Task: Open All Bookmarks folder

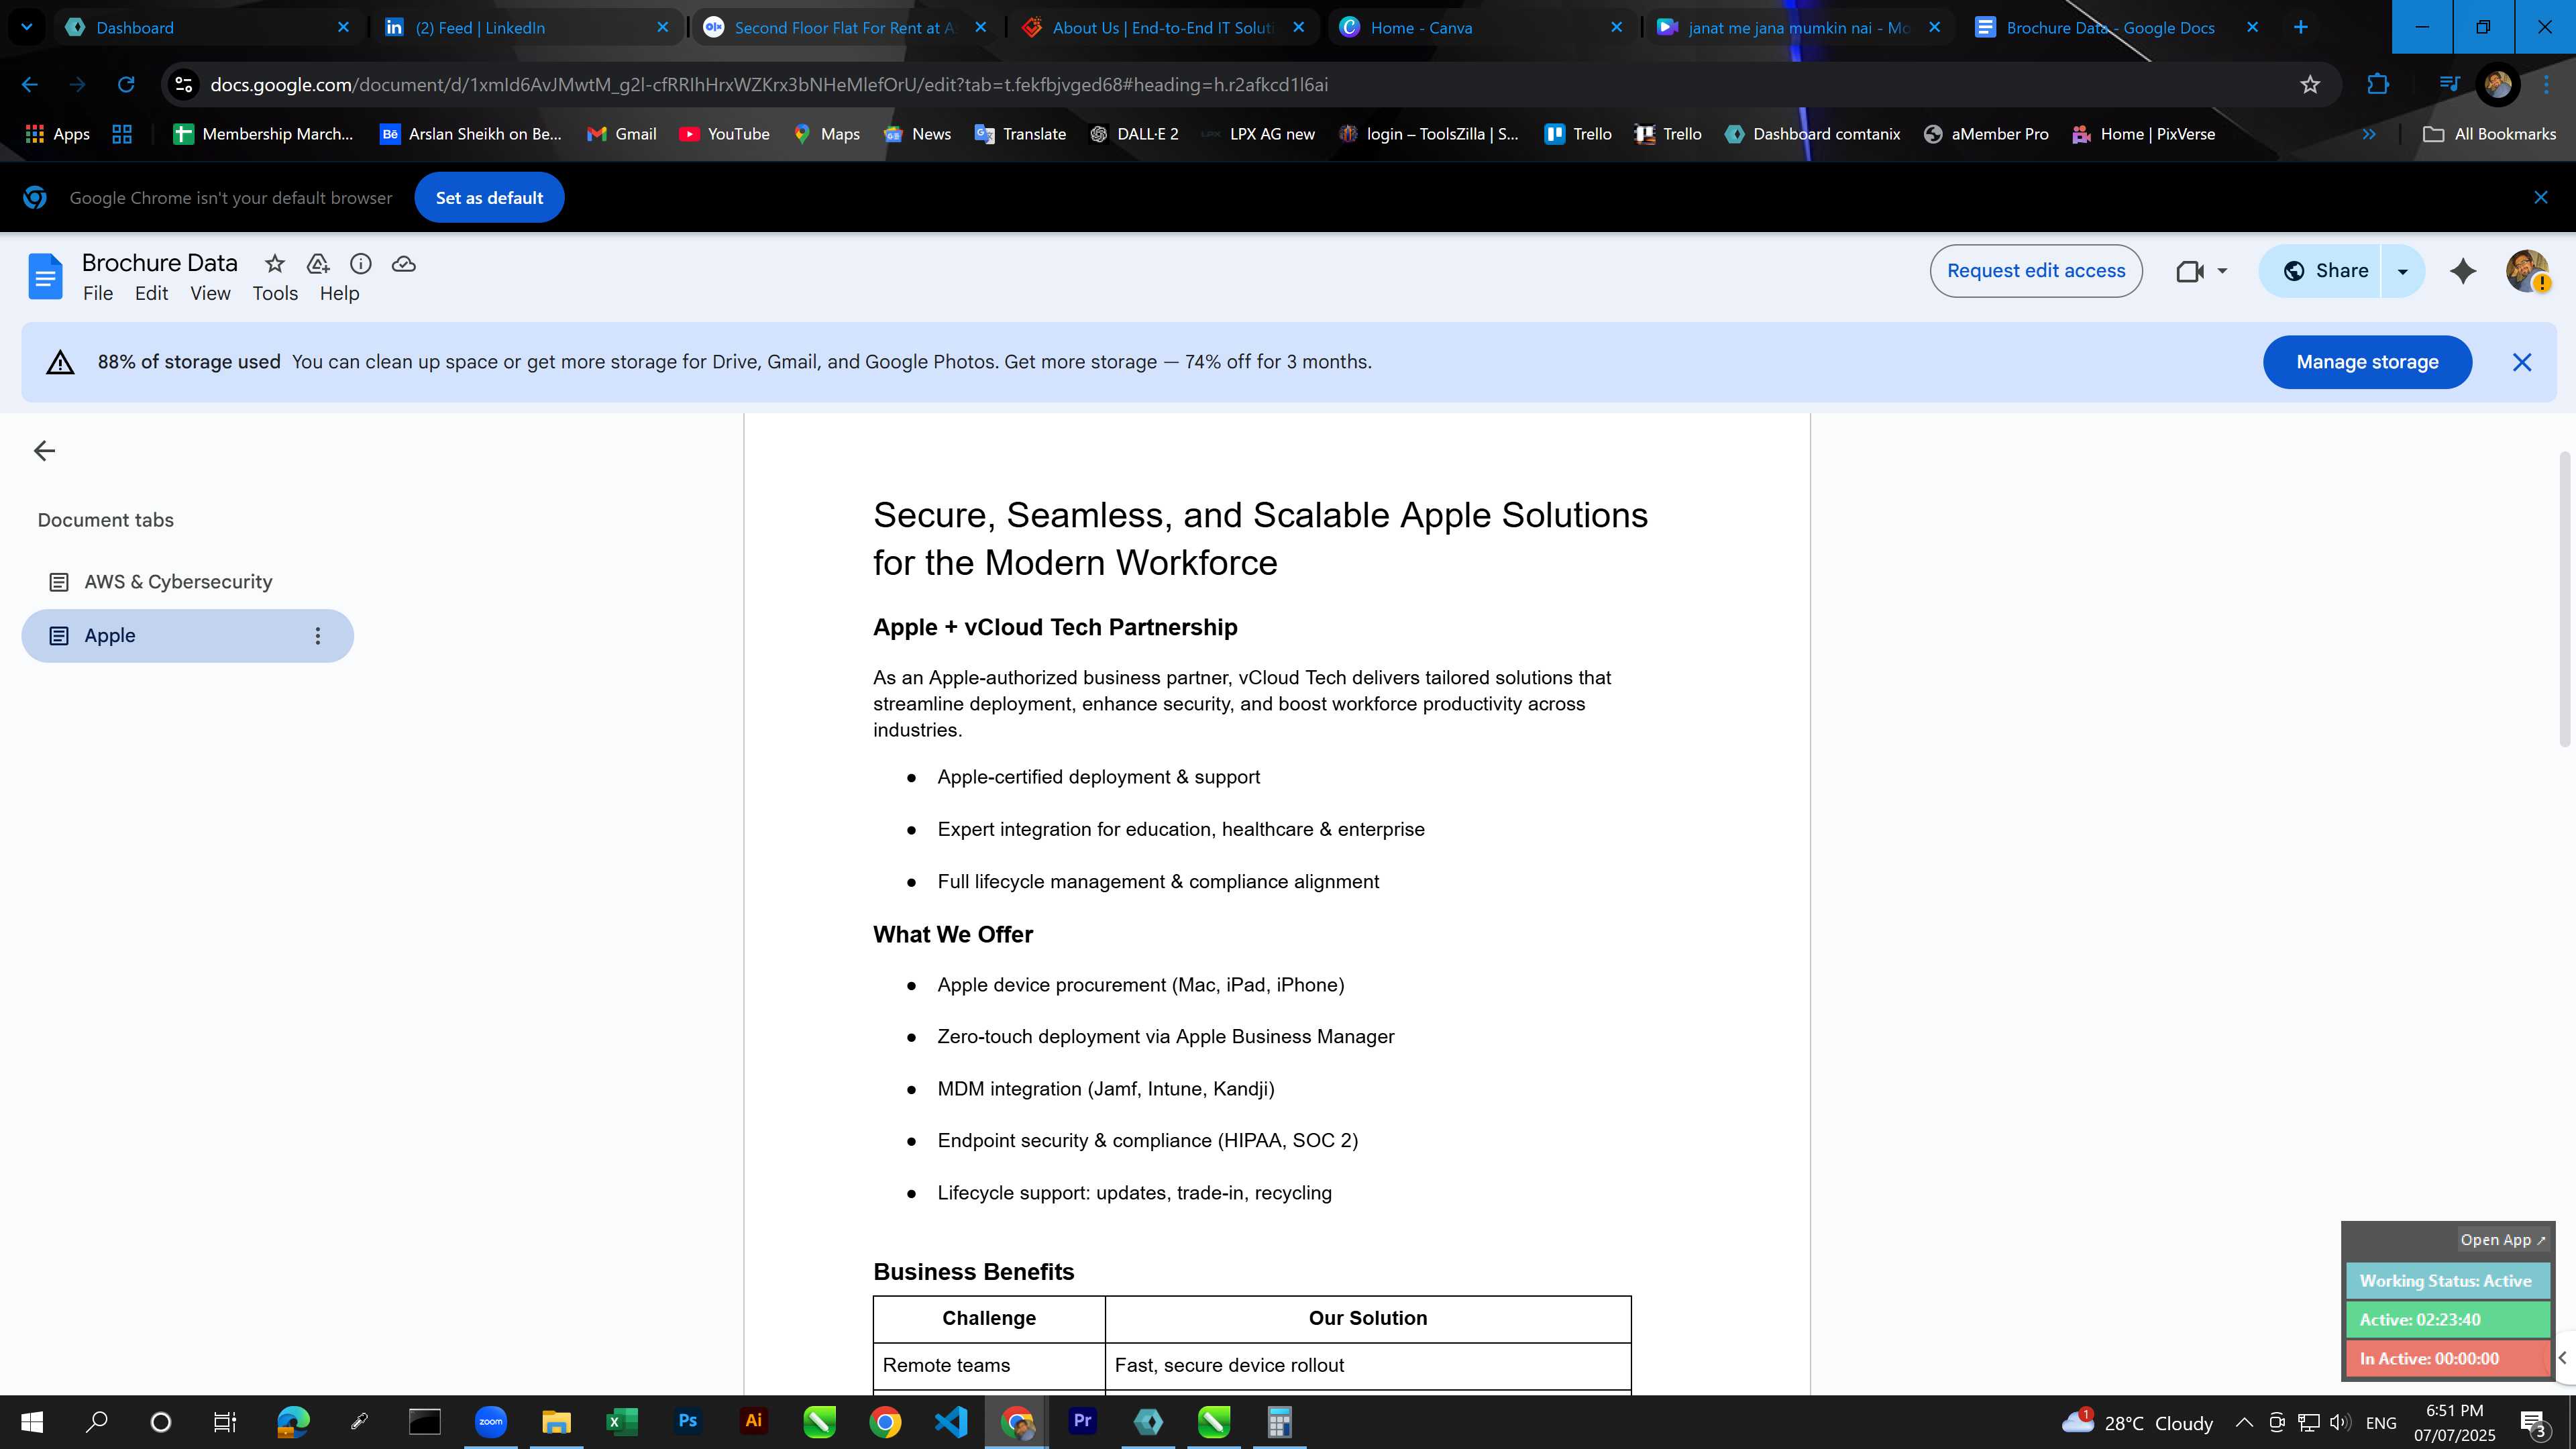Action: (2490, 134)
